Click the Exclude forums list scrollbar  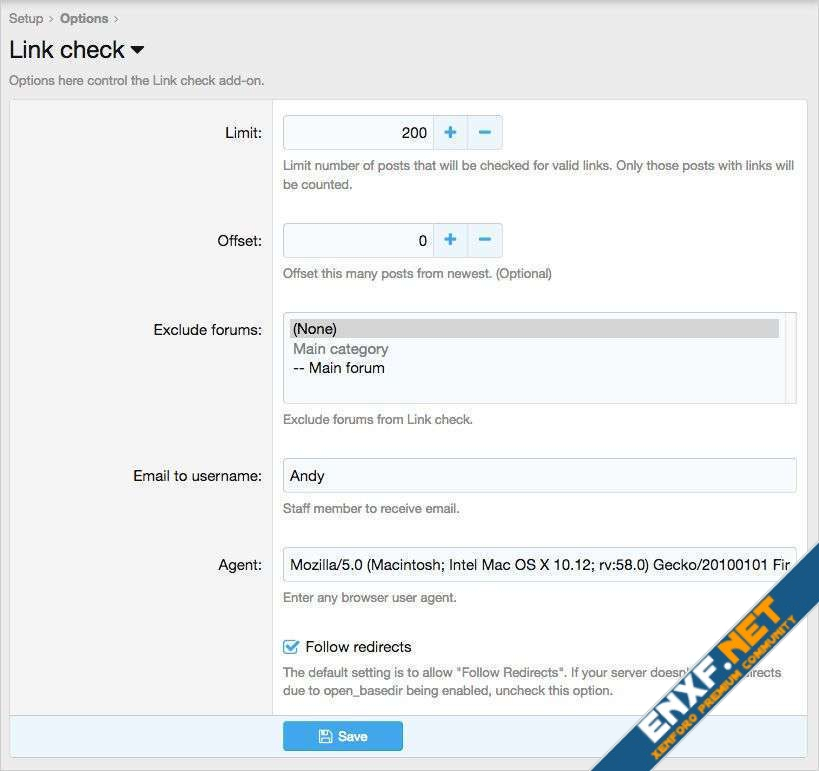pyautogui.click(x=790, y=357)
